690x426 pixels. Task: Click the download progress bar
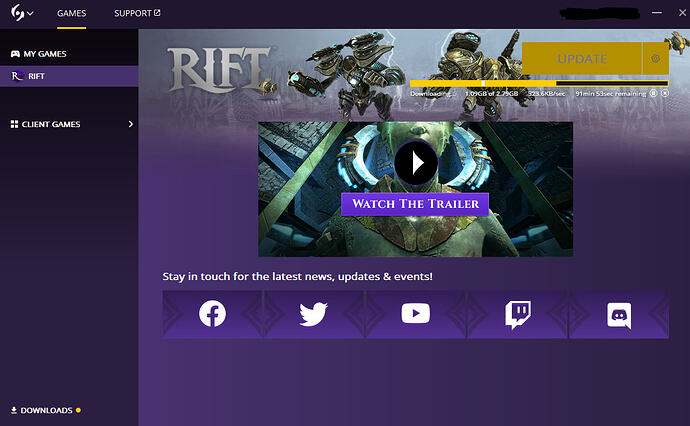pos(539,83)
